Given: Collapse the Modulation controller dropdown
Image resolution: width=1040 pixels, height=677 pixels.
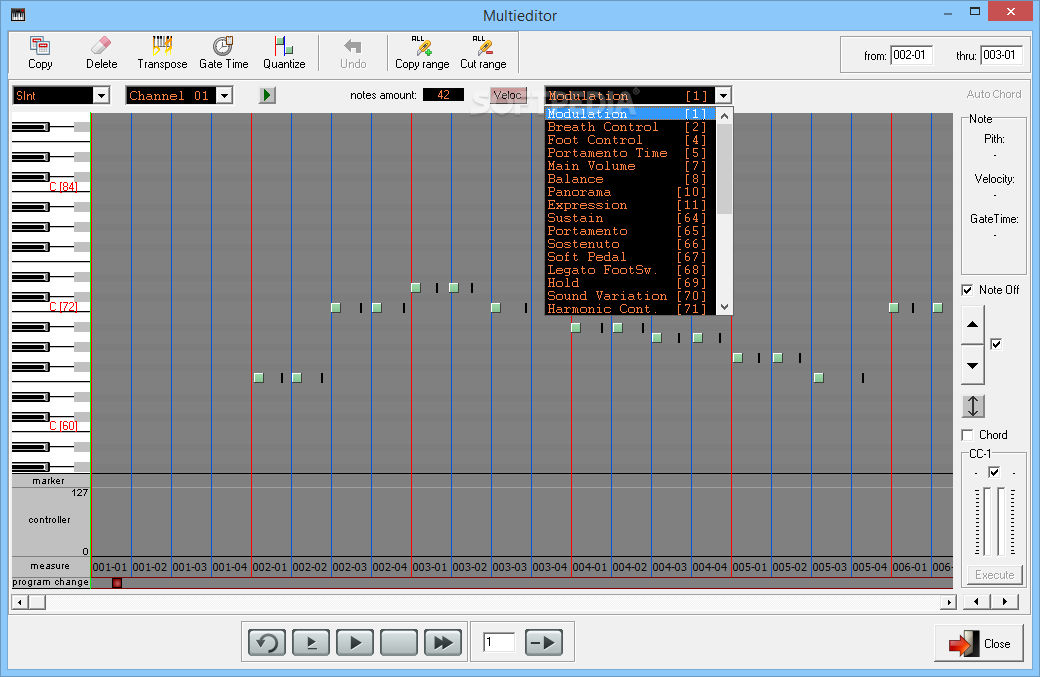Looking at the screenshot, I should [x=723, y=95].
